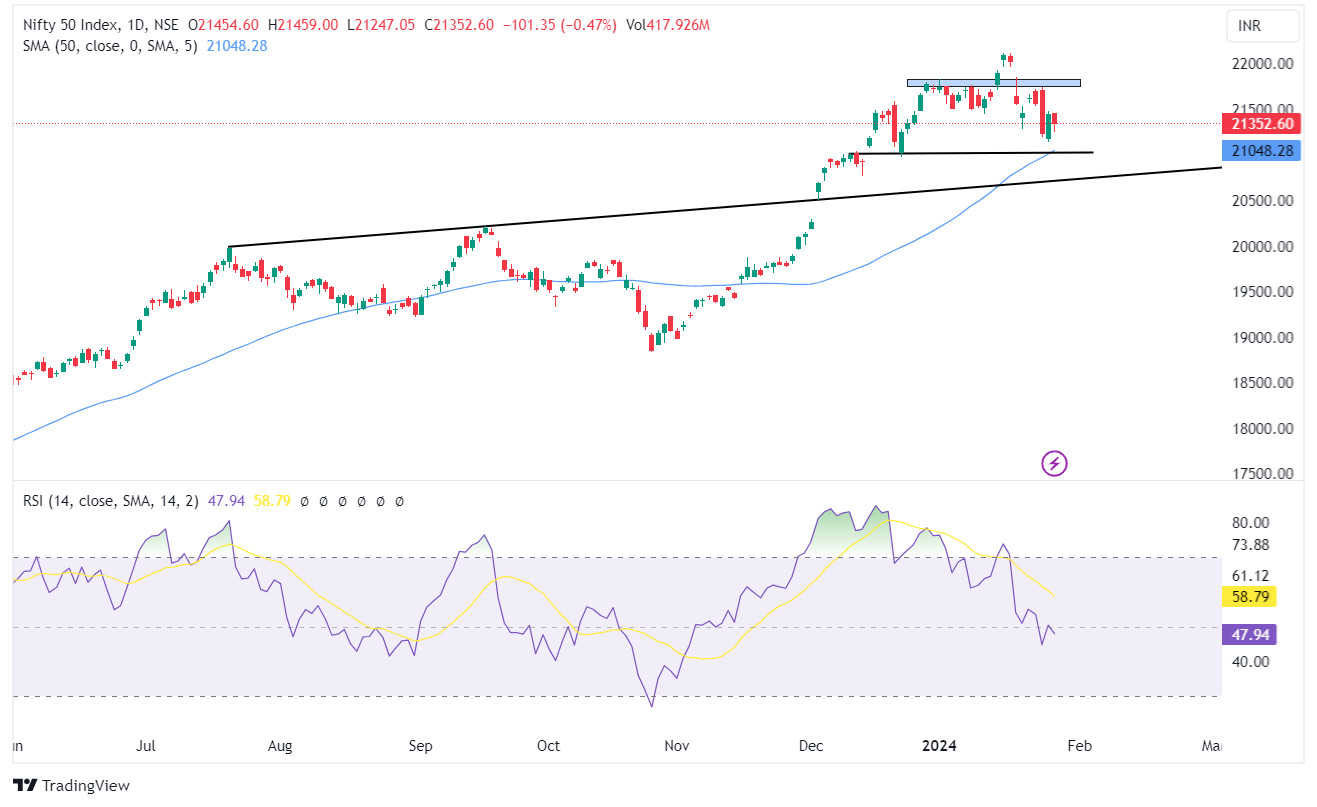Click the C21352.60 close value
1317x807 pixels.
[459, 25]
